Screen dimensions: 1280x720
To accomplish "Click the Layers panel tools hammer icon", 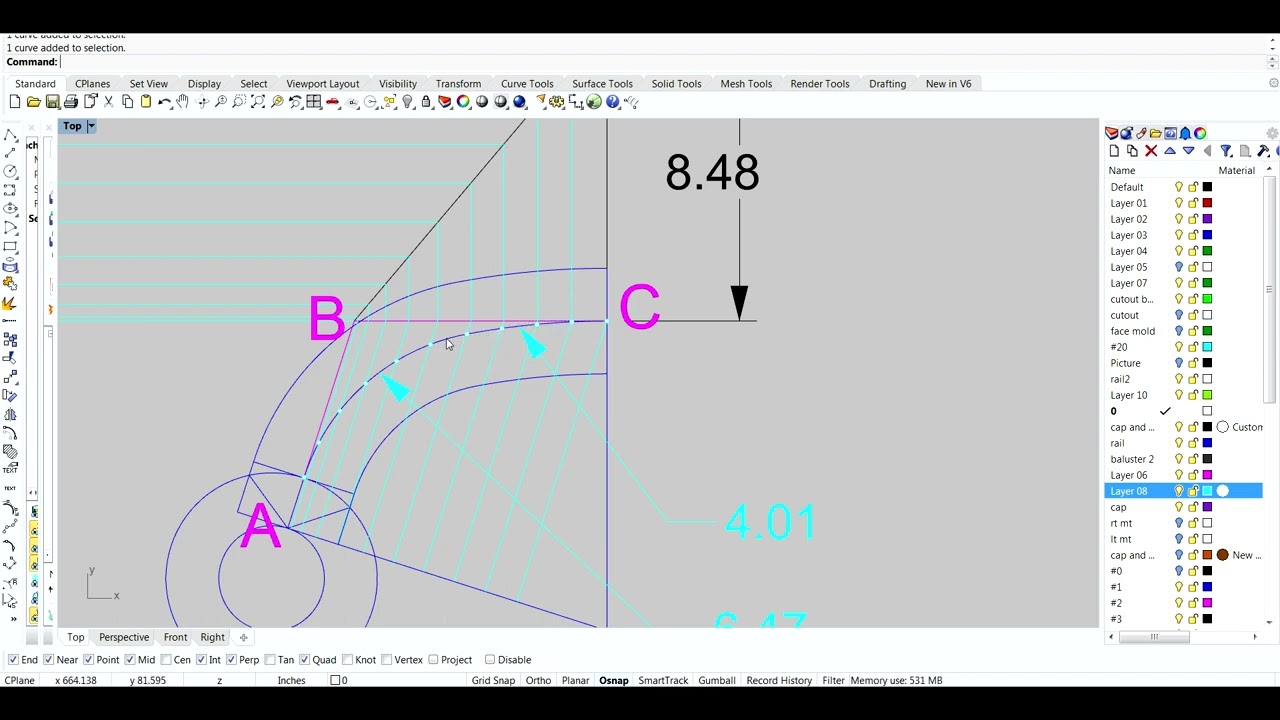I will [1263, 151].
